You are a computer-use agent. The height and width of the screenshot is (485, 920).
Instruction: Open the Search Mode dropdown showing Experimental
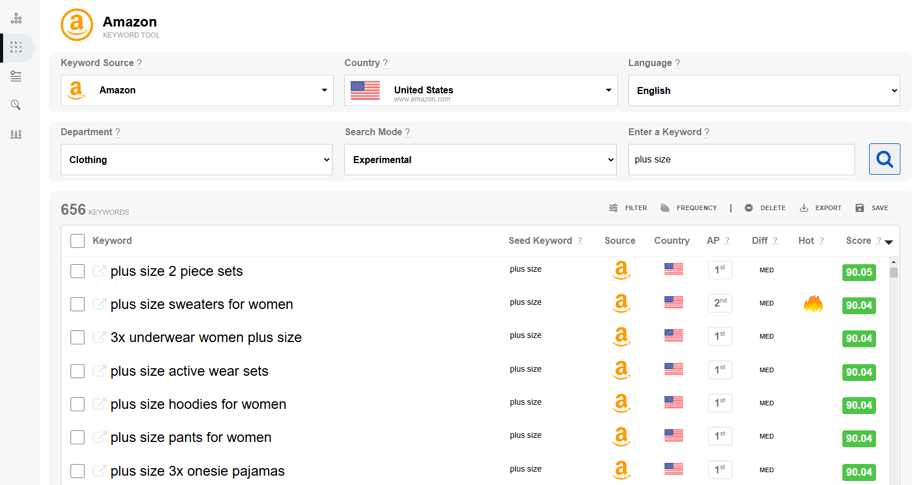(481, 160)
